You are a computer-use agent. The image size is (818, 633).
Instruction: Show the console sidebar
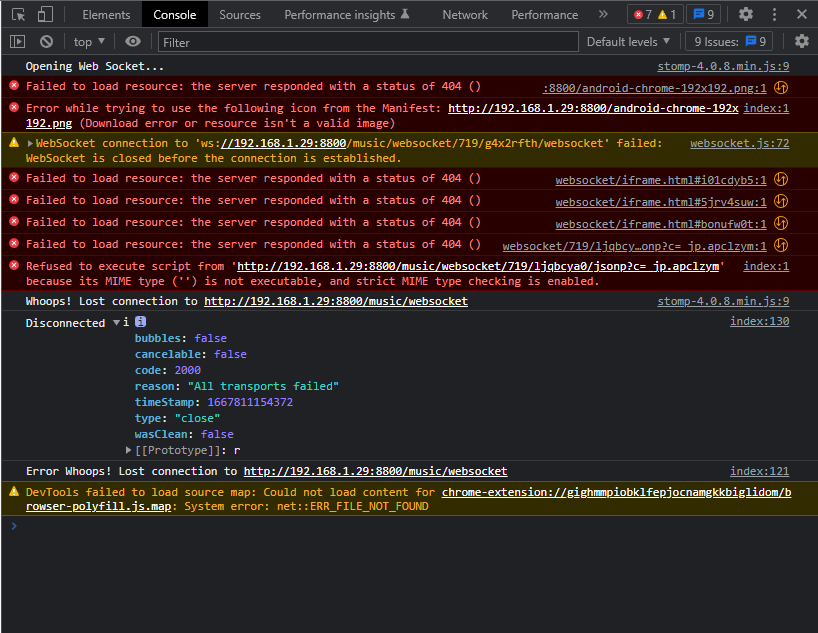[16, 41]
